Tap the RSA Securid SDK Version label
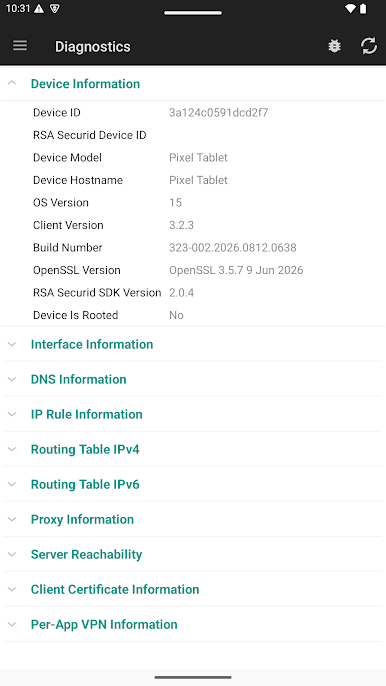Screen dimensions: 386x686 click(97, 293)
